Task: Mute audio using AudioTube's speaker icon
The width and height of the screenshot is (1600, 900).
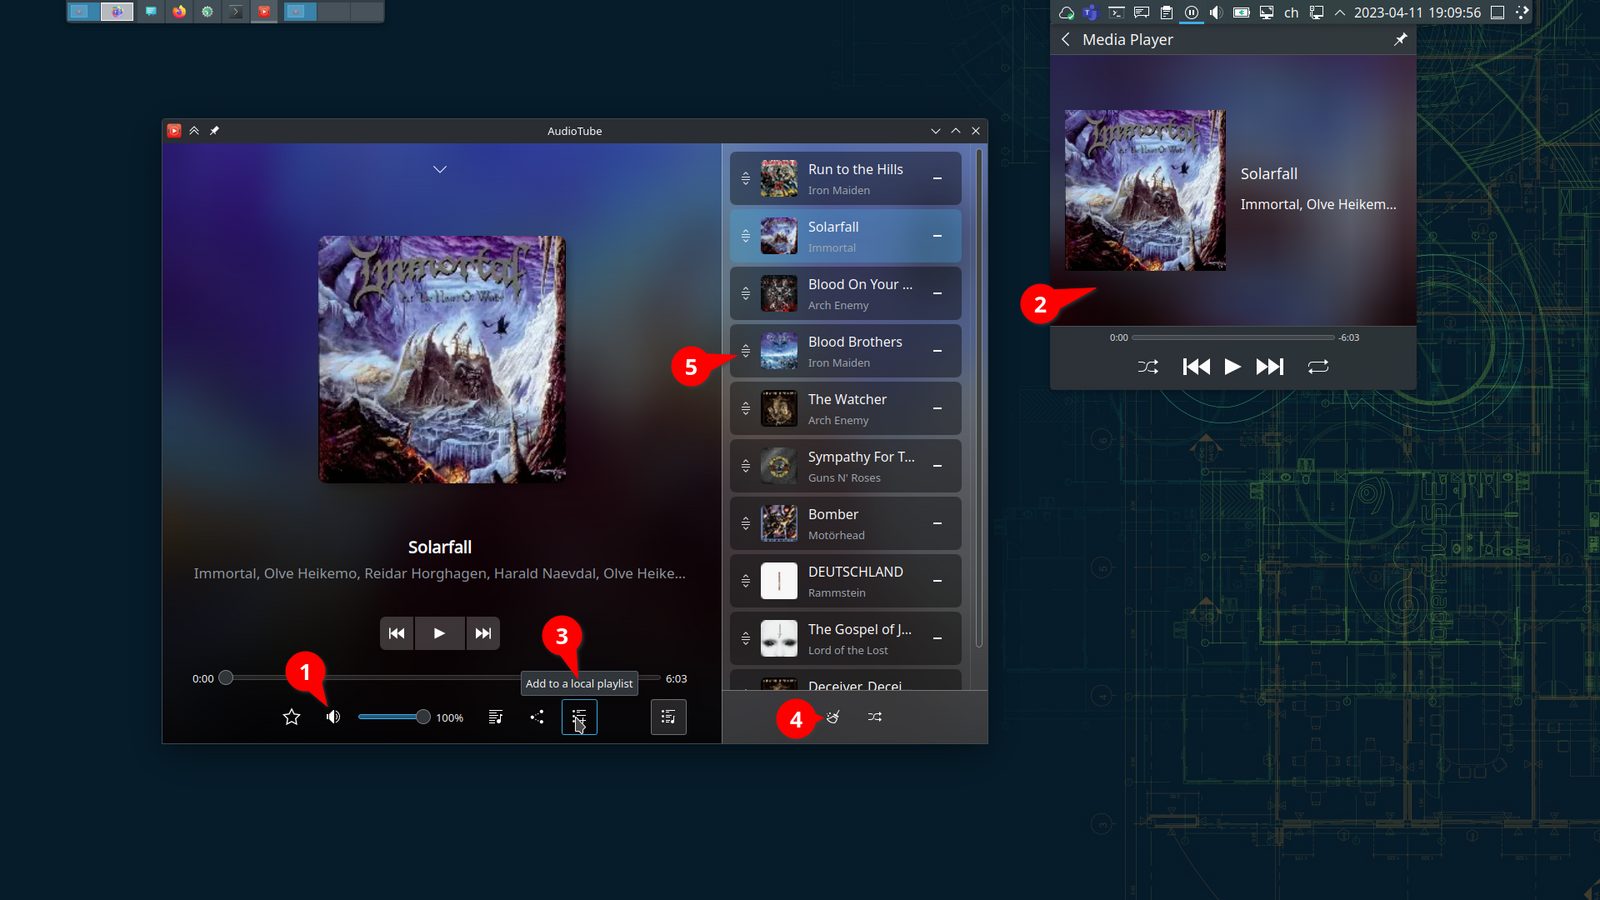Action: (x=333, y=717)
